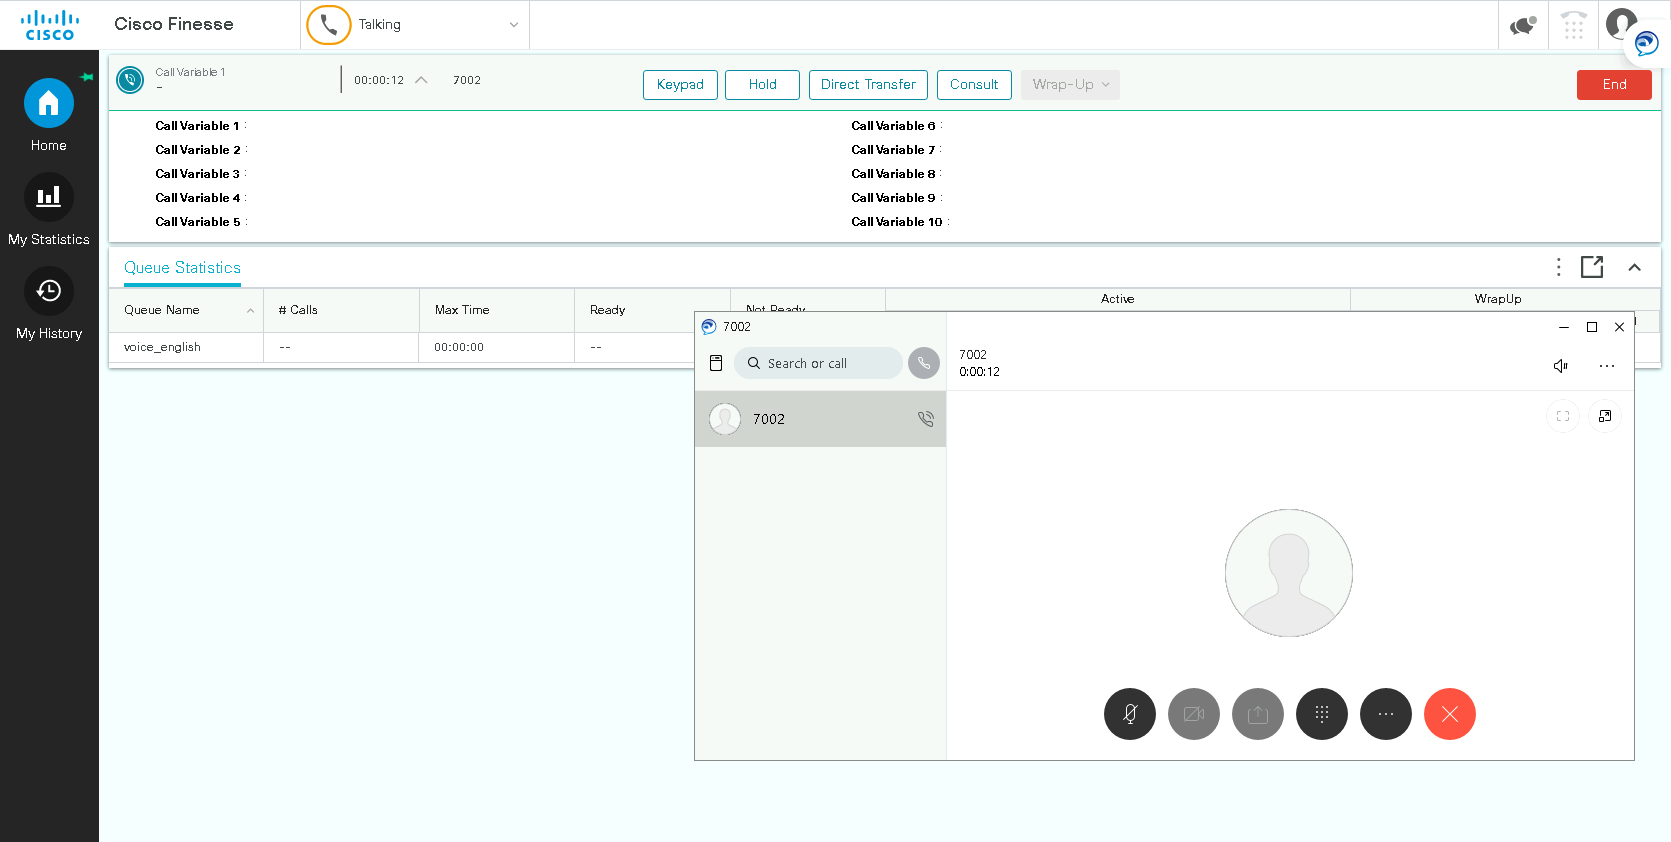Toggle full screen in call window
Screen dimensions: 1671x842
pos(1563,416)
